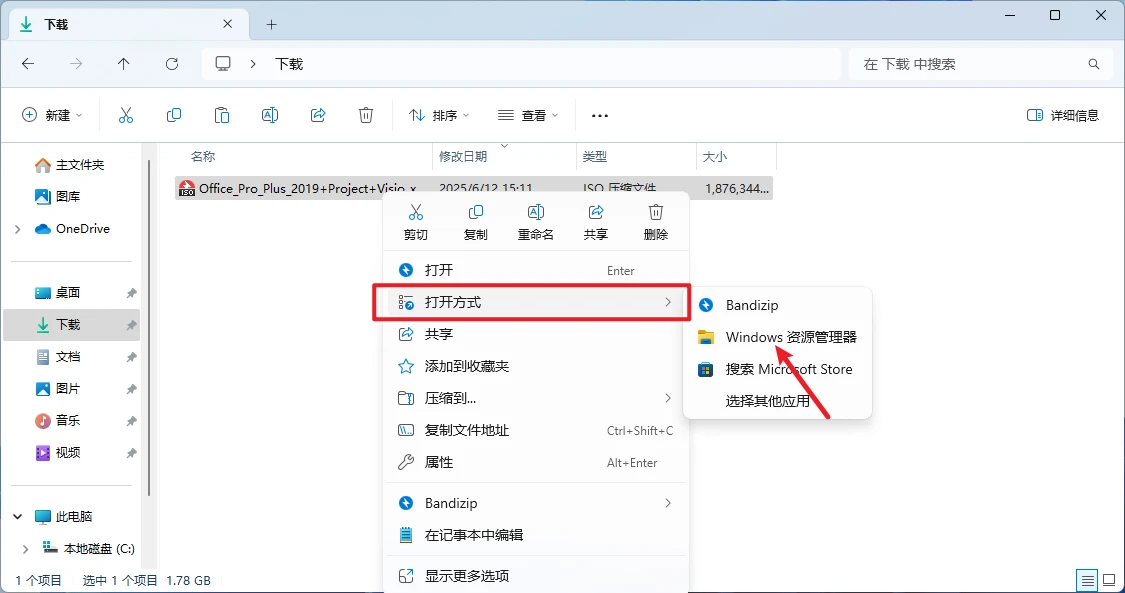Open 新建 dropdown menu
This screenshot has height=593, width=1125.
[x=52, y=115]
